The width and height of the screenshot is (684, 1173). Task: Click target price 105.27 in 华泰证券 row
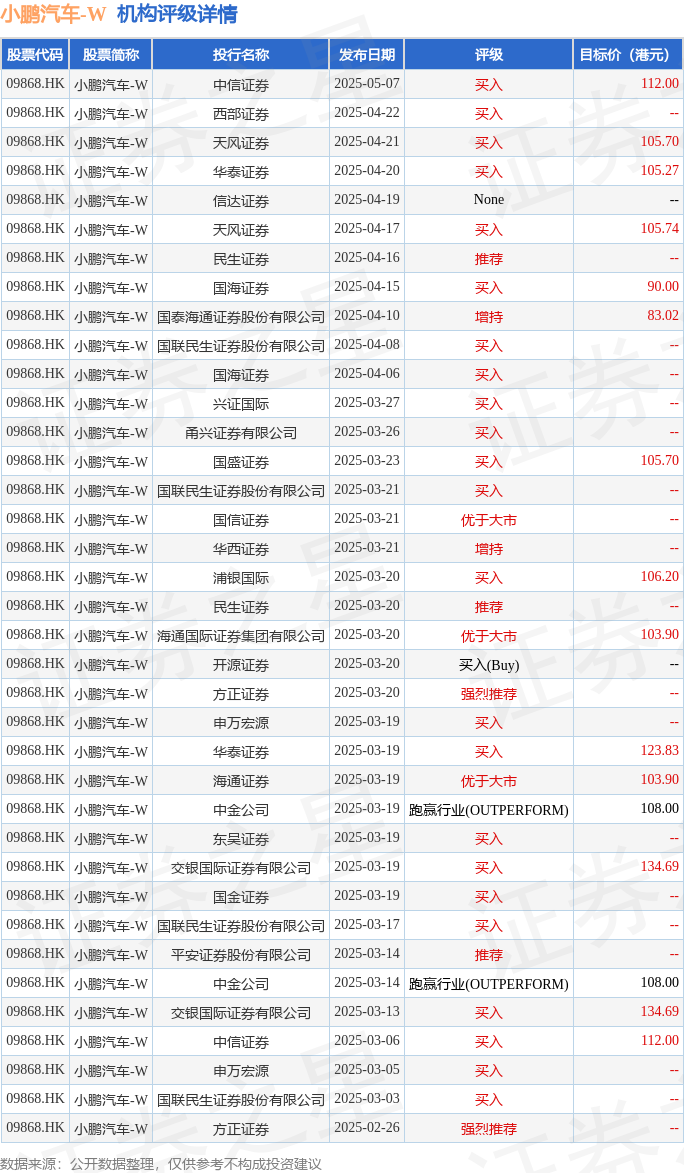click(659, 171)
